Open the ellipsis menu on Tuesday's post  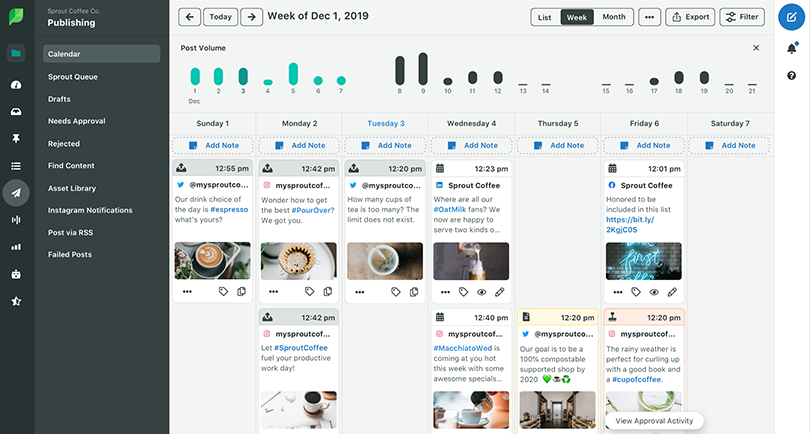pyautogui.click(x=359, y=291)
